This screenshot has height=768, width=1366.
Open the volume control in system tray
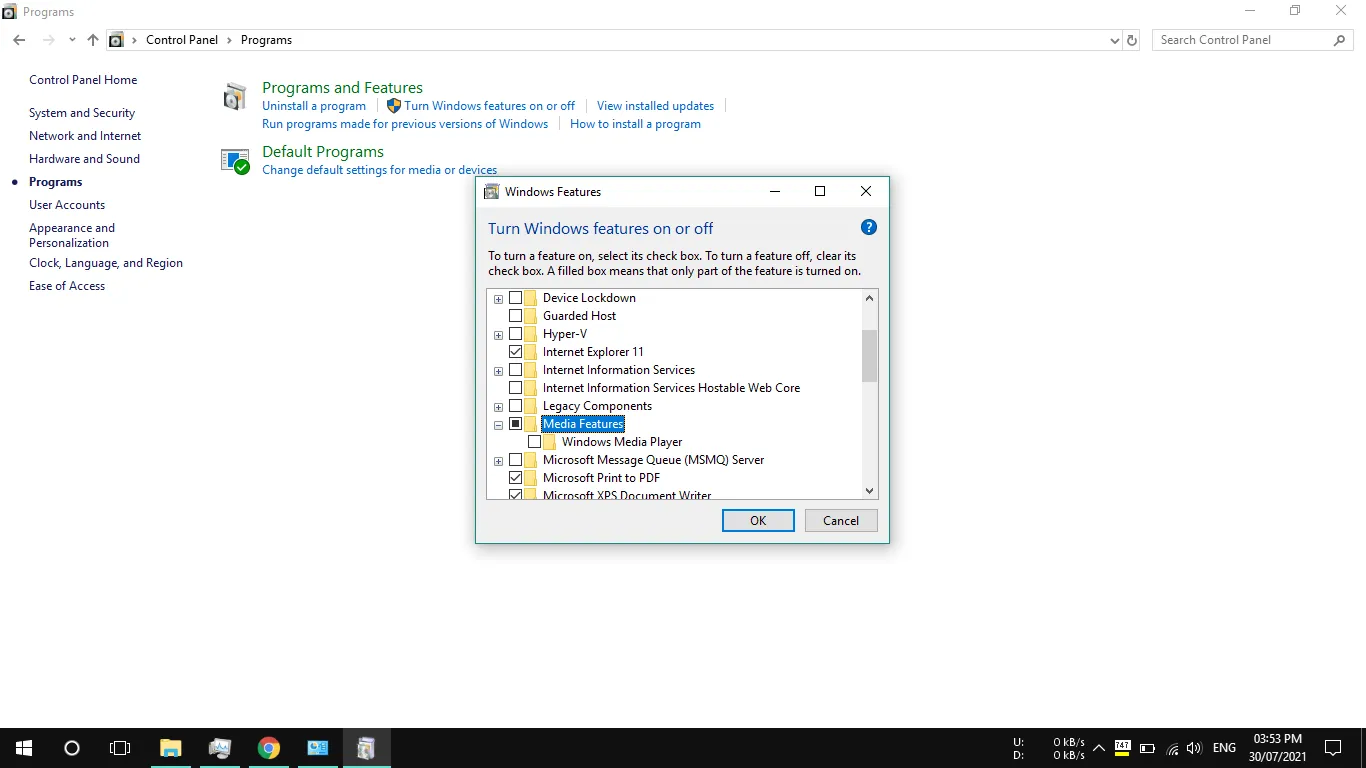pyautogui.click(x=1194, y=748)
